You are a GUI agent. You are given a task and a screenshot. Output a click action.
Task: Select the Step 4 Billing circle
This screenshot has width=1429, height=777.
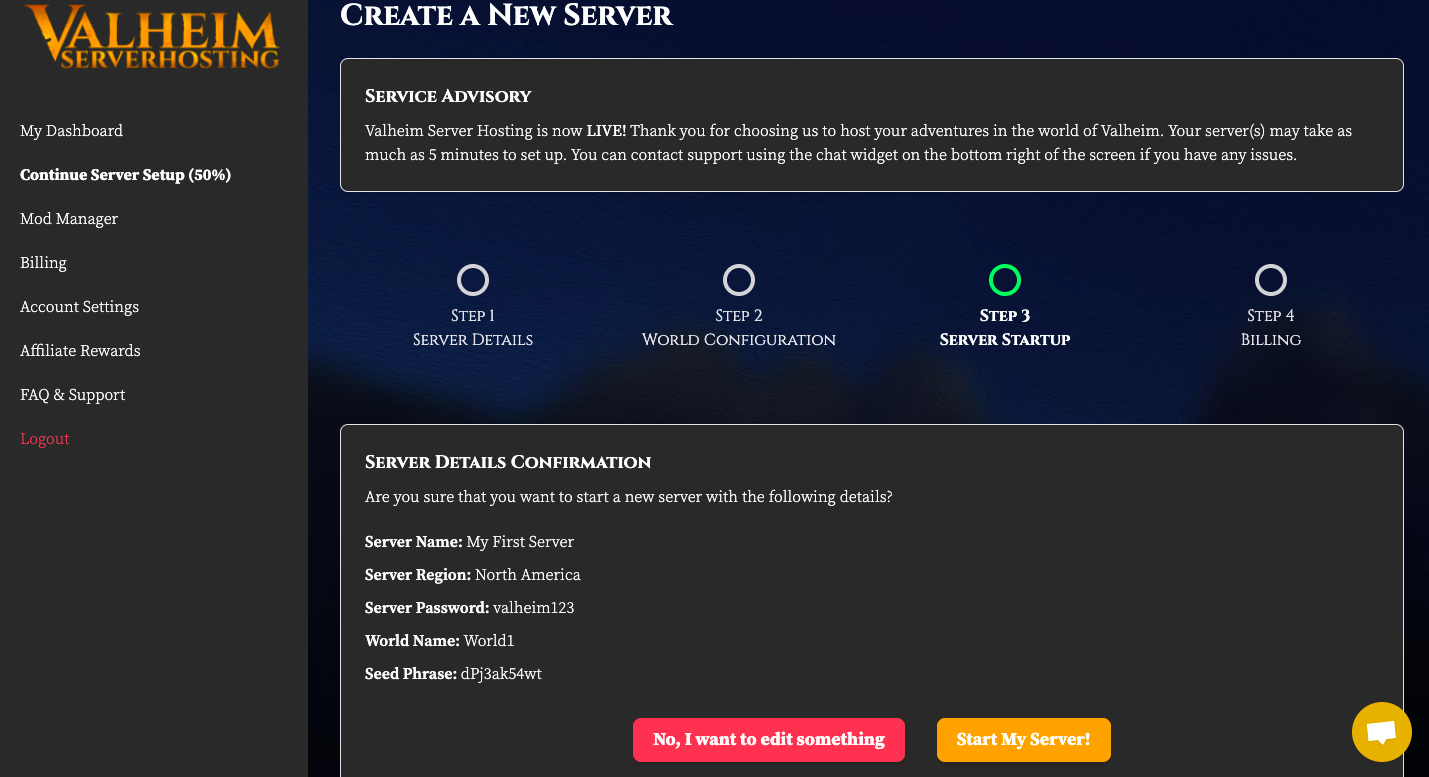(x=1271, y=280)
